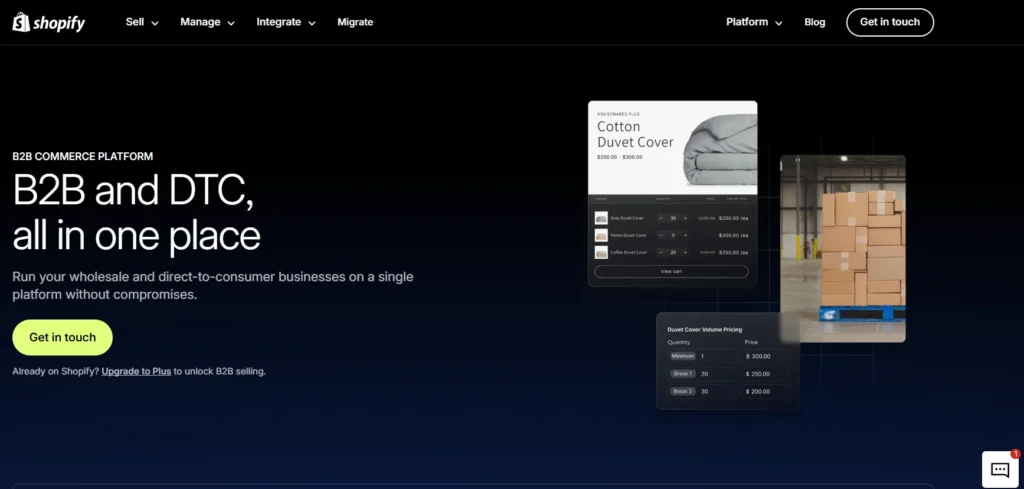Click the HOUSEWARES PLUS brand label
Screen dimensions: 1024x489
click(x=618, y=114)
